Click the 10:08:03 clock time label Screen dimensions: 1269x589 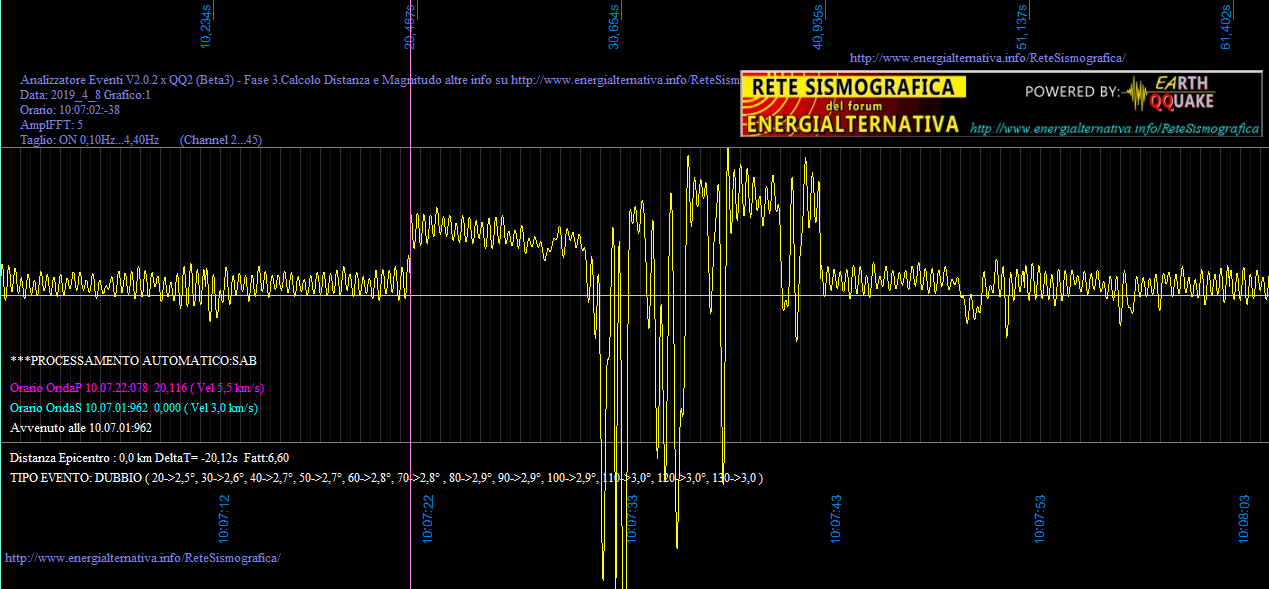pos(1245,519)
